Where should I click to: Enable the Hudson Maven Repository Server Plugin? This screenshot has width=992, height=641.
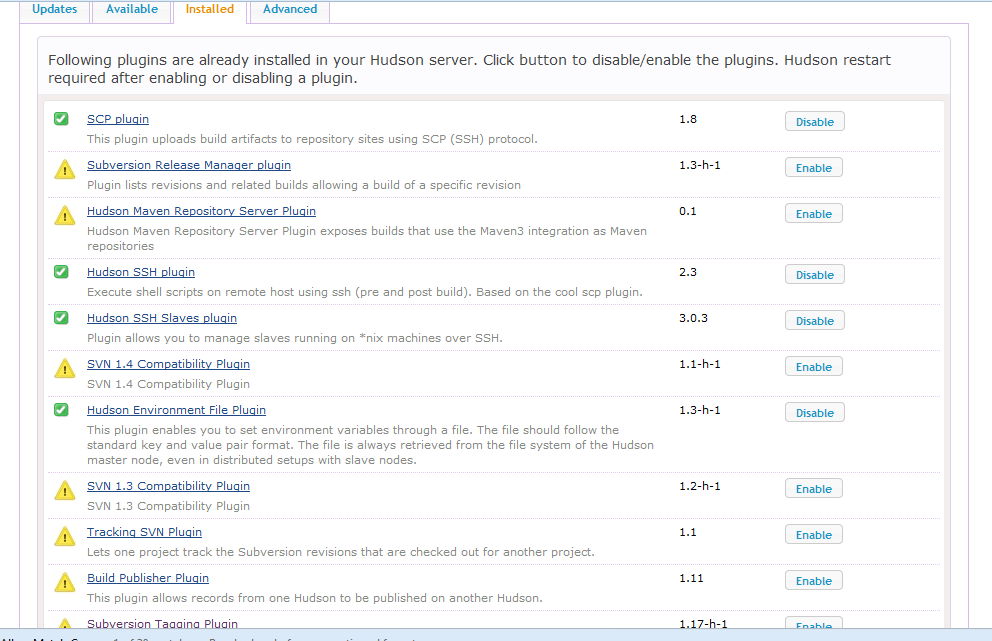click(x=814, y=214)
